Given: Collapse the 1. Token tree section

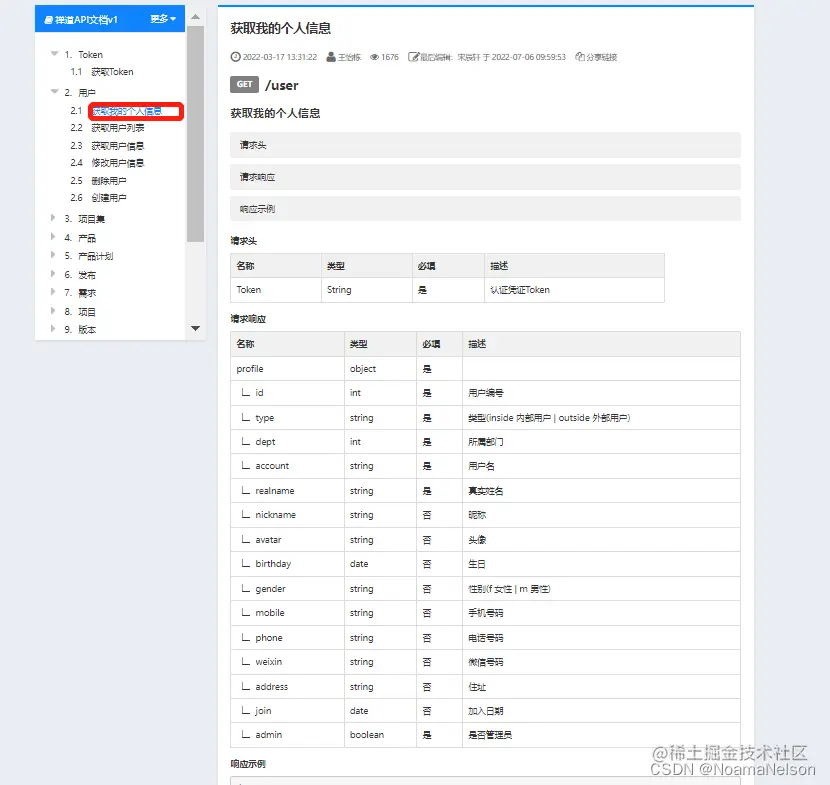Looking at the screenshot, I should pos(54,53).
